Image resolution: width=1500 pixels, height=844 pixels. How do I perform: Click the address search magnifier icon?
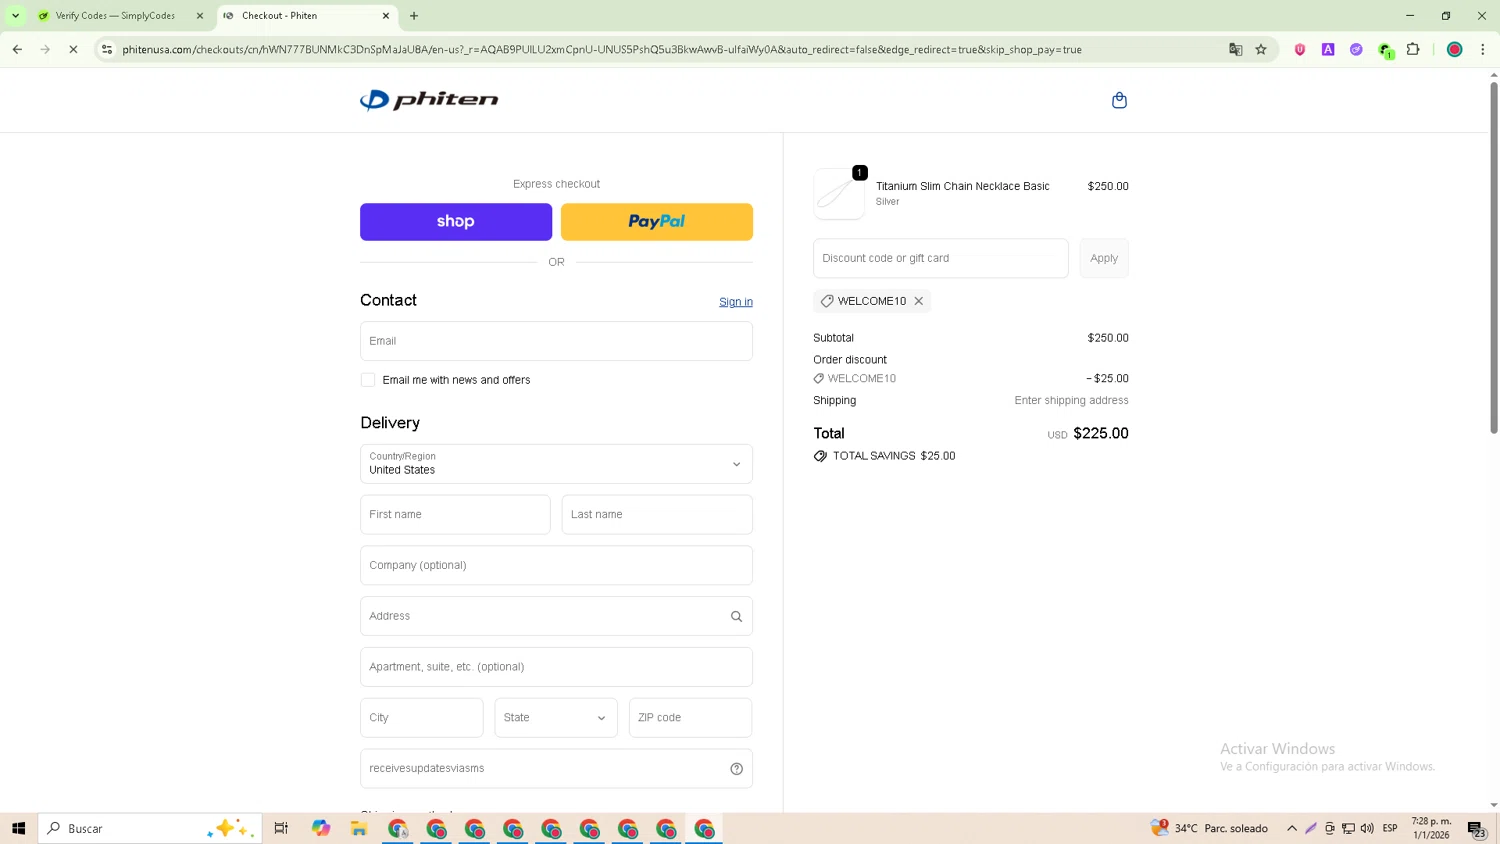point(736,616)
